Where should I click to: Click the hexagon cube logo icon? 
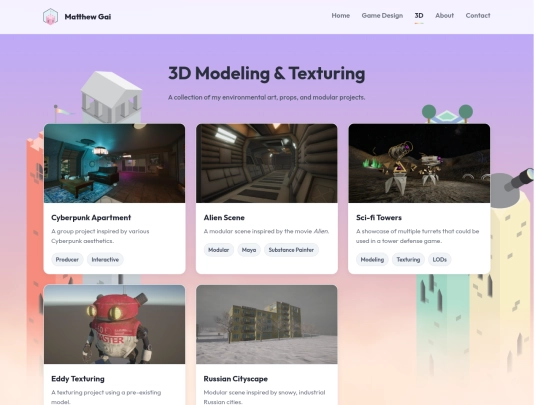coord(50,17)
